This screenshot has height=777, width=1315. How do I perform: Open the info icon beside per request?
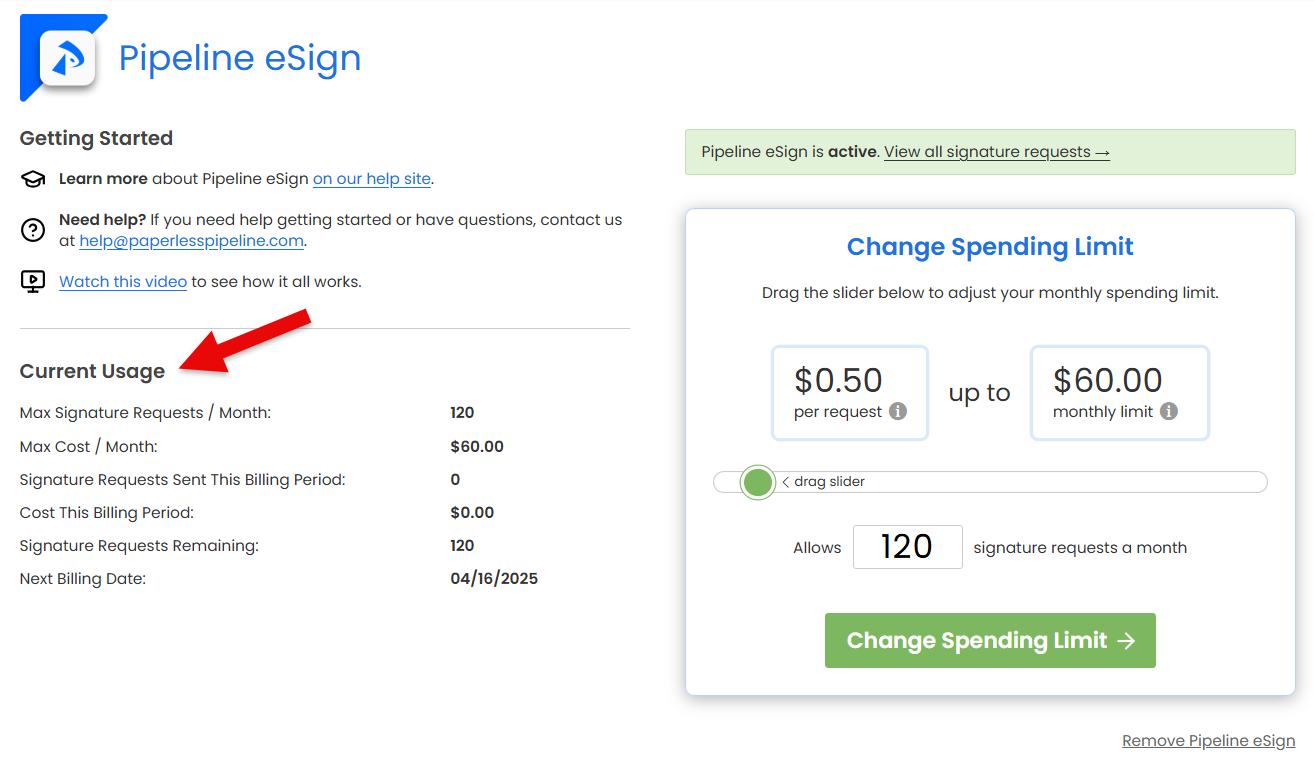[898, 411]
